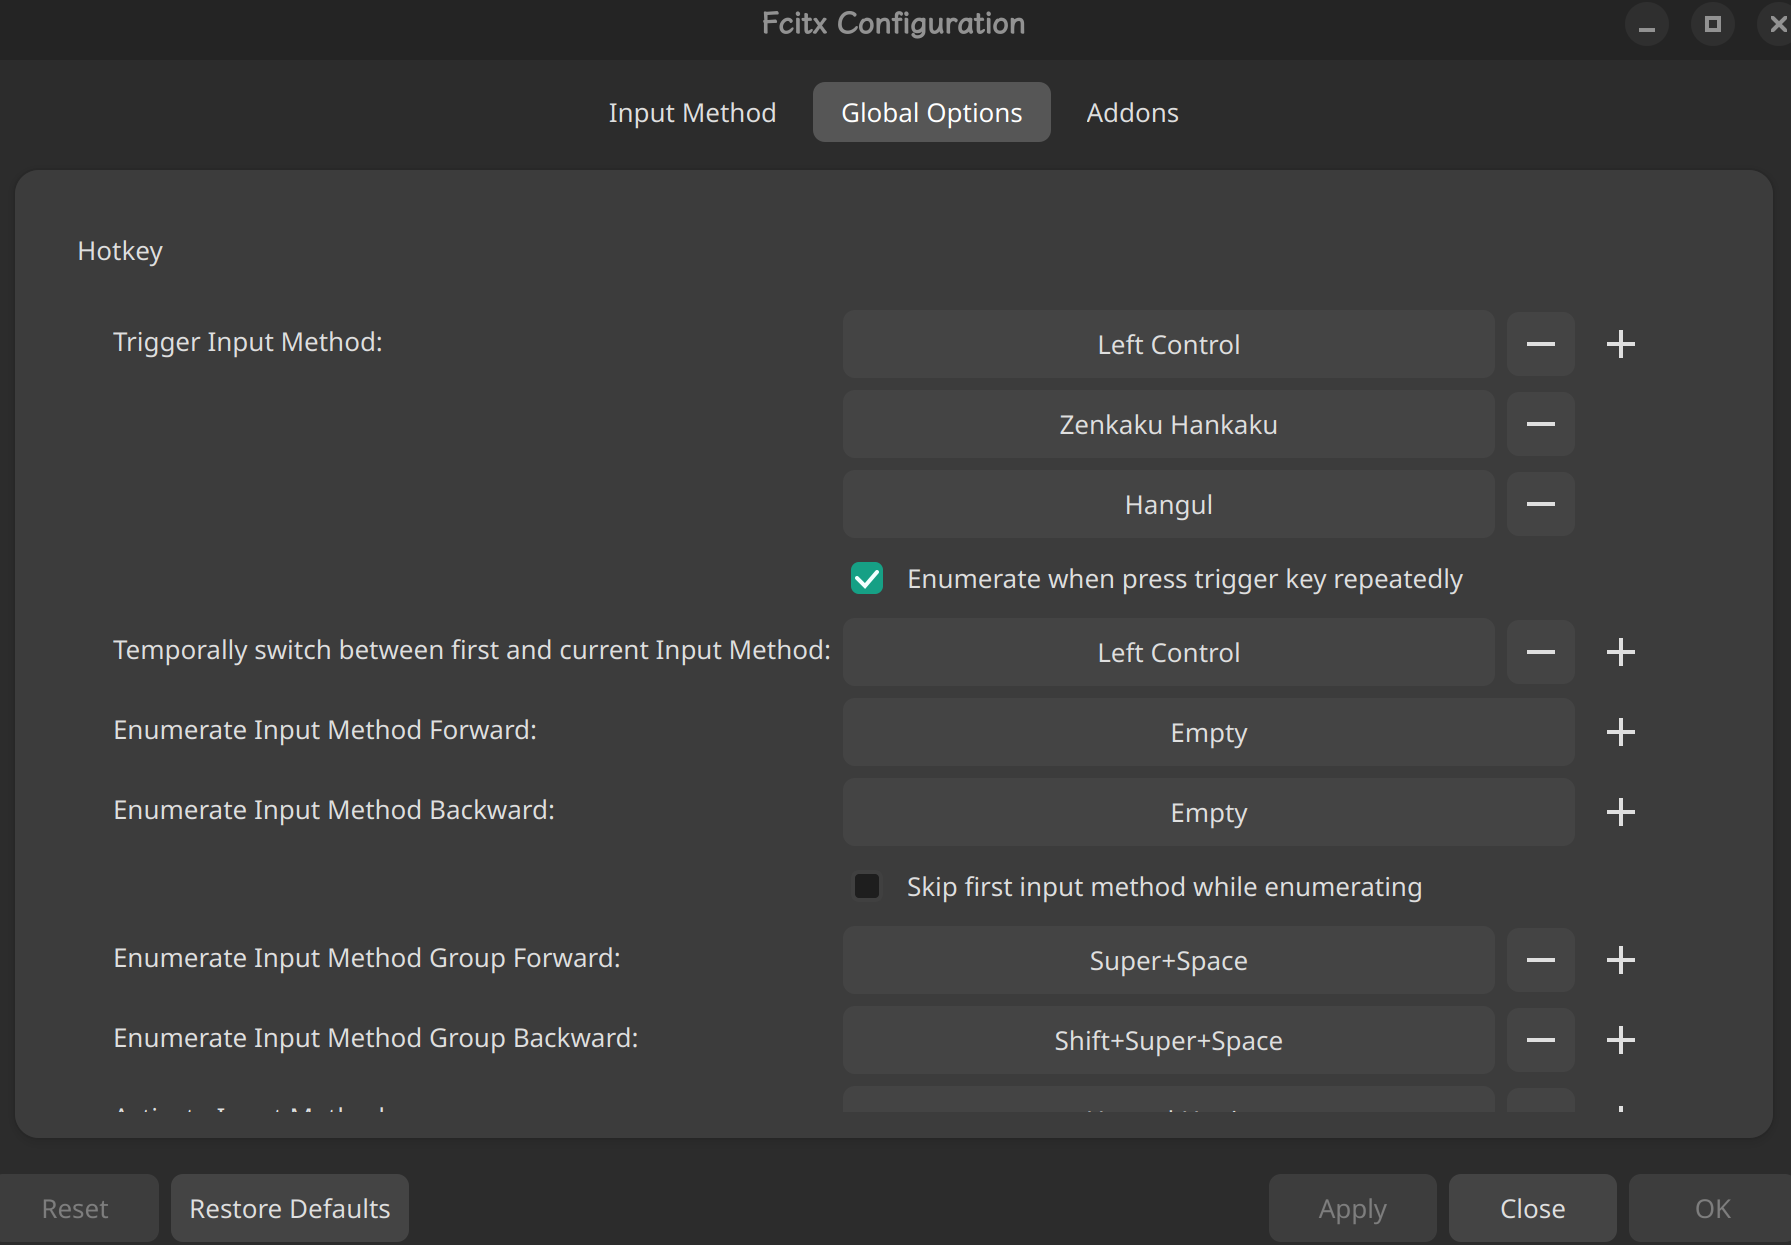Image resolution: width=1791 pixels, height=1245 pixels.
Task: Minimize the Fcitx Configuration window
Action: 1646,24
